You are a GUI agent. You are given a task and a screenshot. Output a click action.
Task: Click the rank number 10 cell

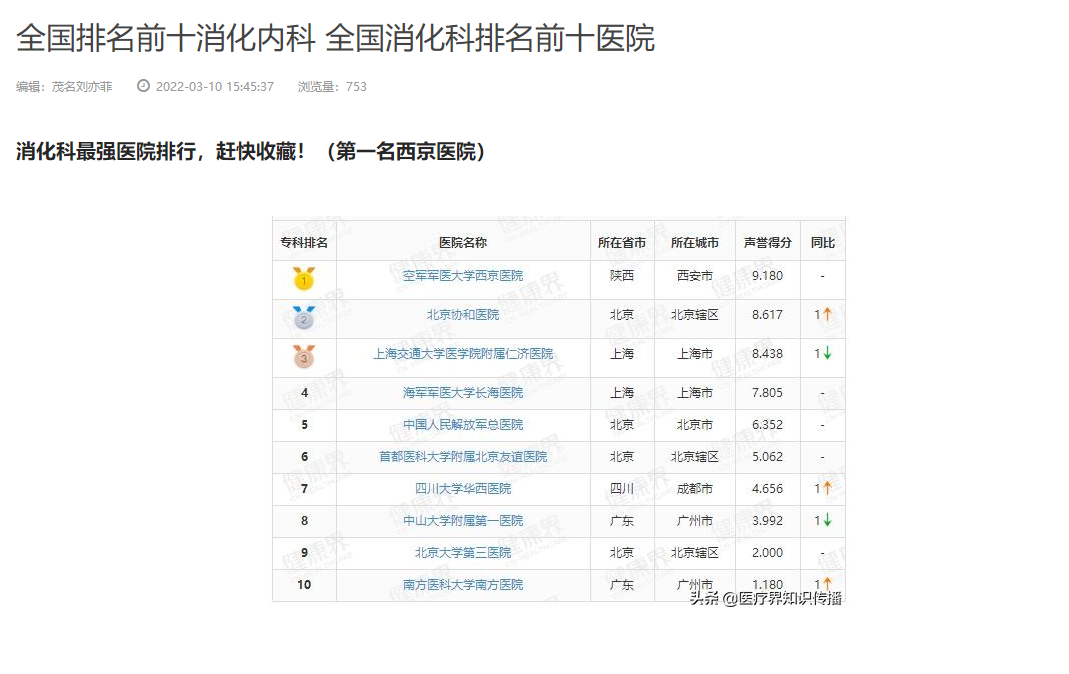[x=304, y=585]
